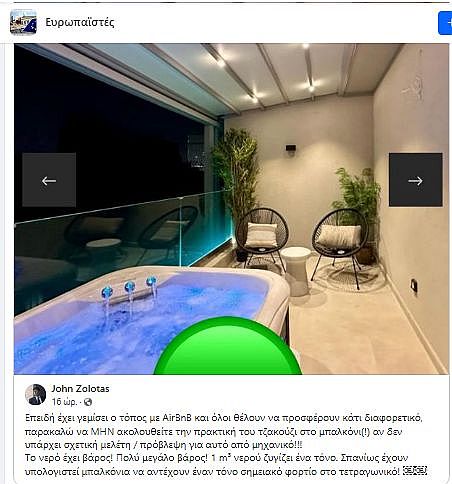
Task: Click the first line of the Greek post text
Action: 224,418
